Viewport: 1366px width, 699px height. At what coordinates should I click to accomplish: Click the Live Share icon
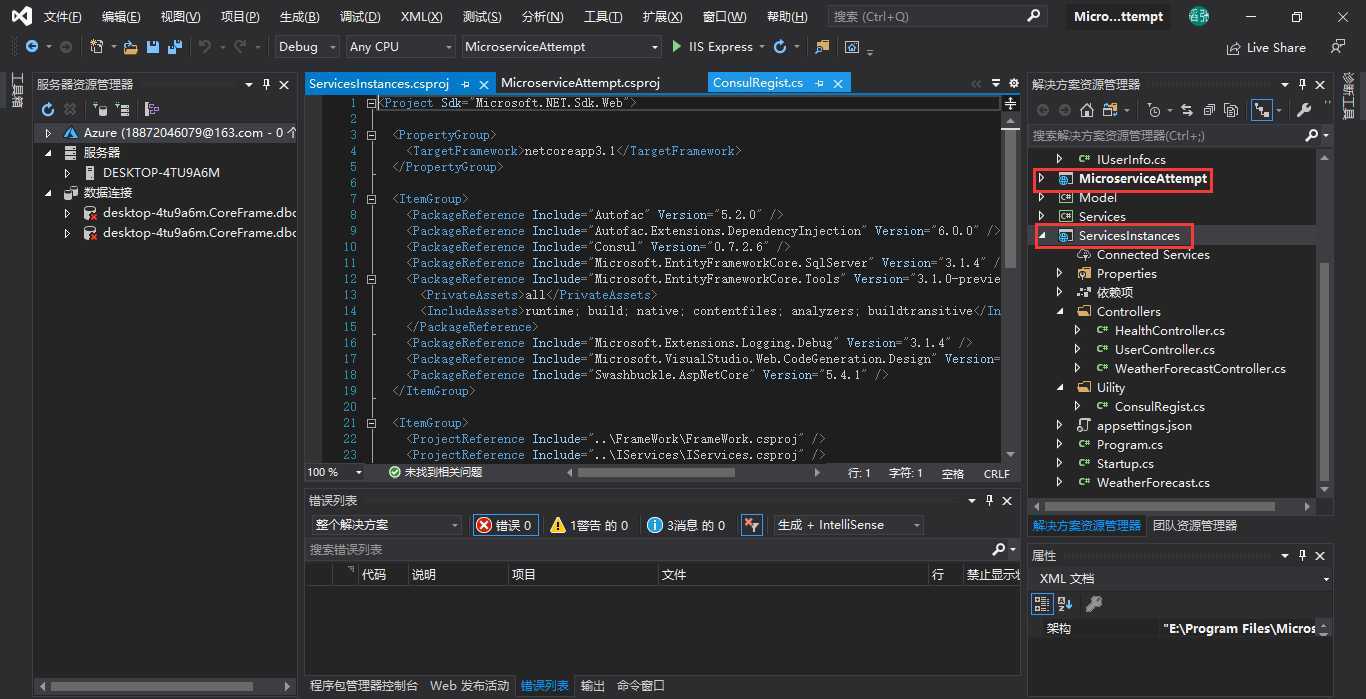click(1233, 47)
